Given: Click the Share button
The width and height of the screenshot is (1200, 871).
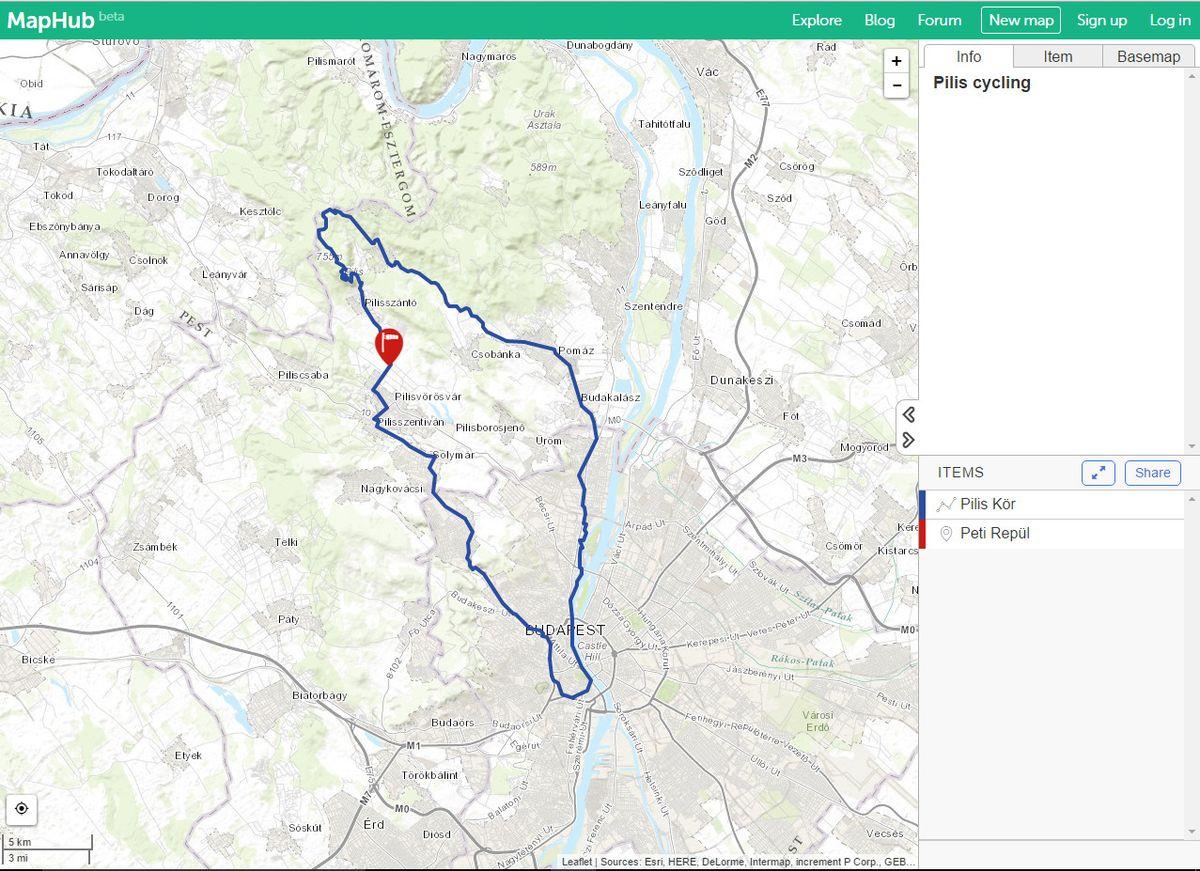Looking at the screenshot, I should coord(1152,473).
